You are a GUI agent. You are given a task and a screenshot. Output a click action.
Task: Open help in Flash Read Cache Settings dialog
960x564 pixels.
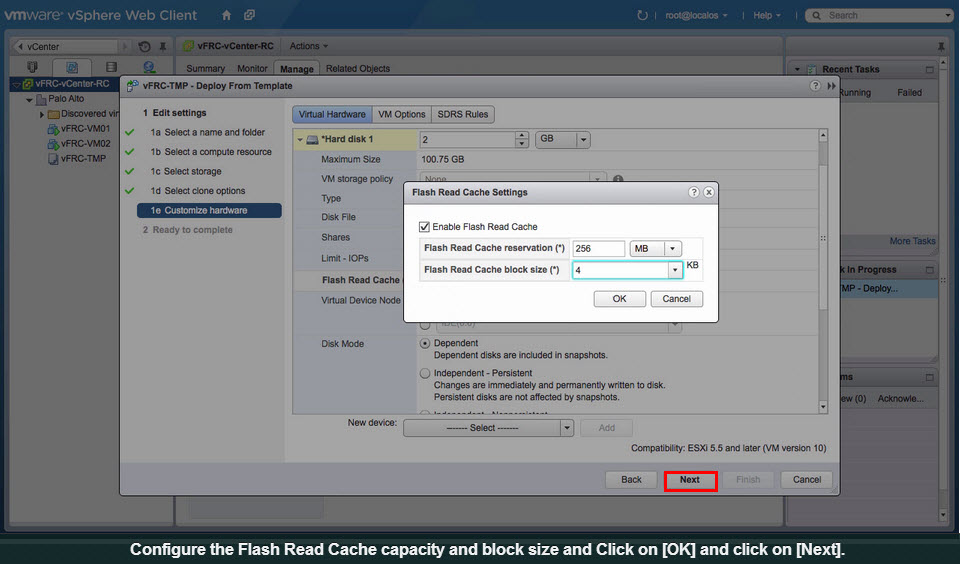(694, 192)
